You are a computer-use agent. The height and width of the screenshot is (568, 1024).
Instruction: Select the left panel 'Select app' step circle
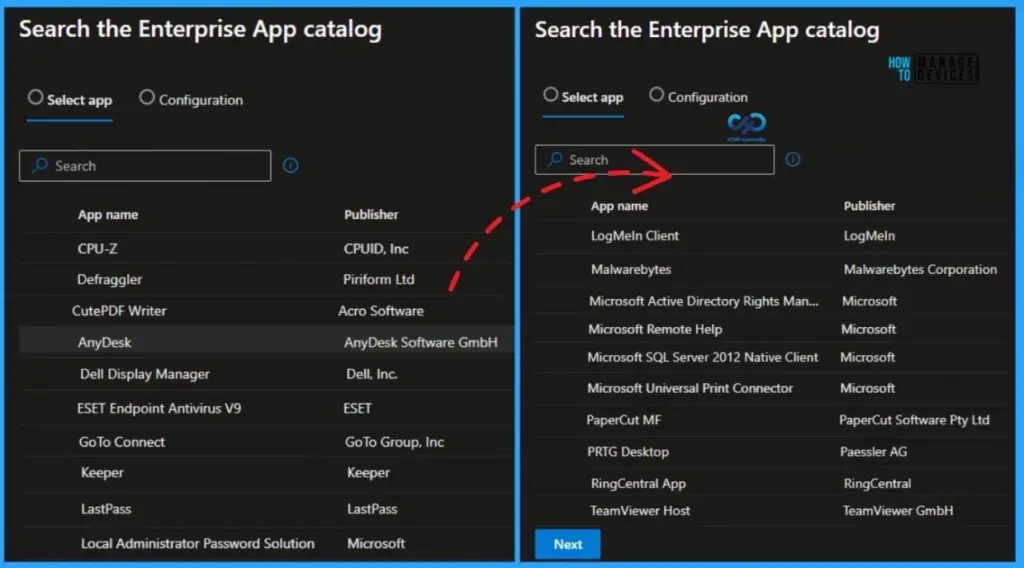pyautogui.click(x=35, y=97)
